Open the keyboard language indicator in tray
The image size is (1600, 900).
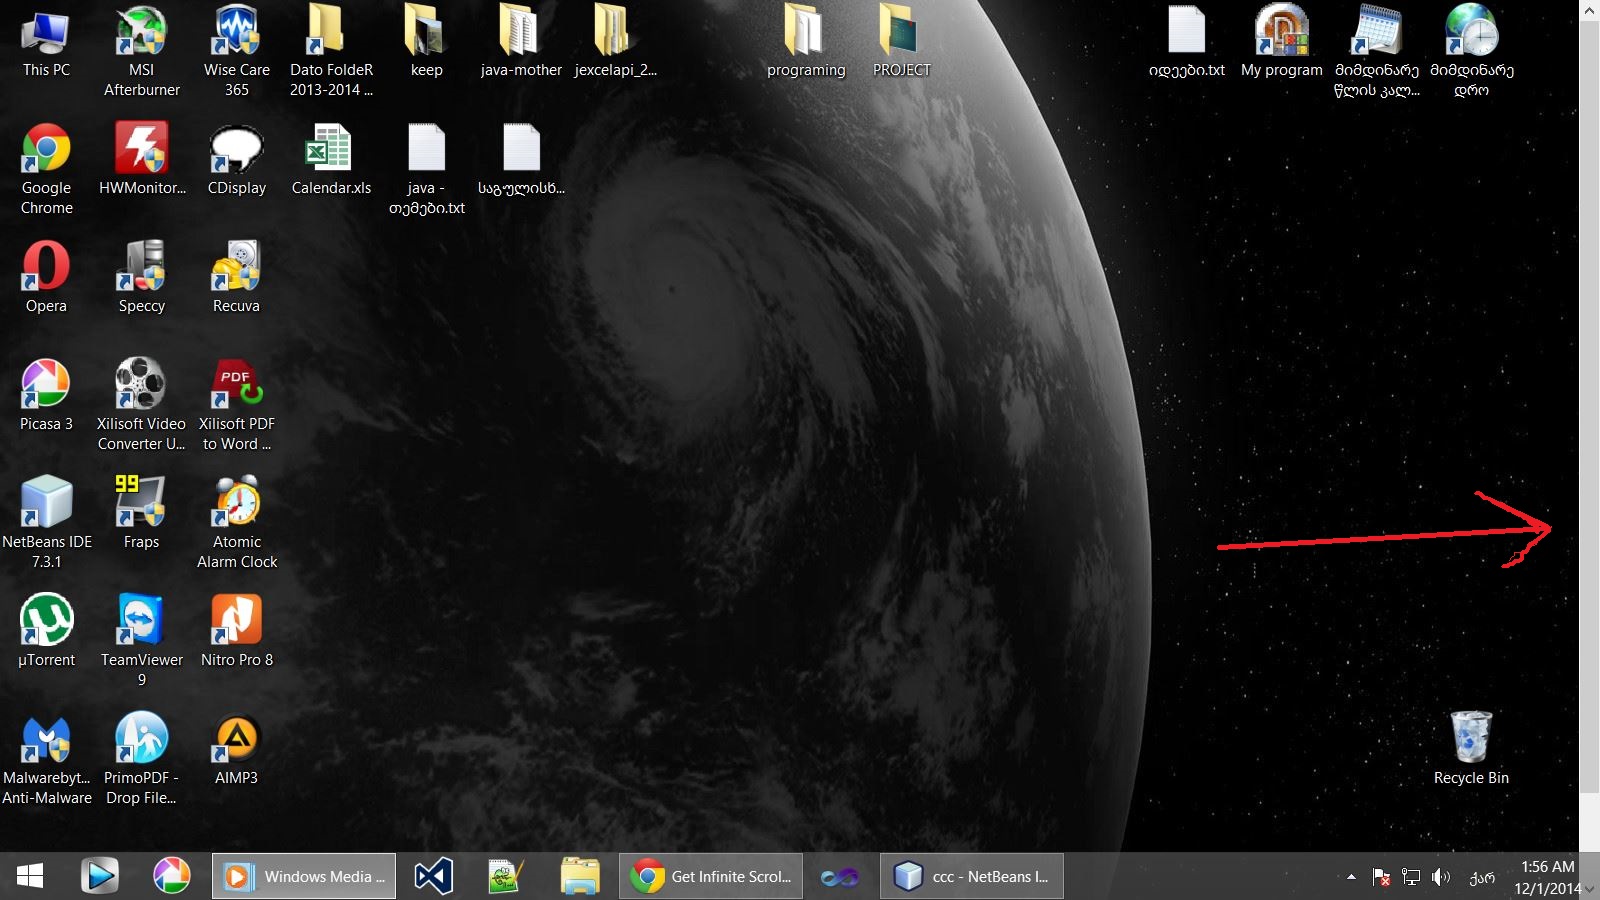tap(1482, 878)
